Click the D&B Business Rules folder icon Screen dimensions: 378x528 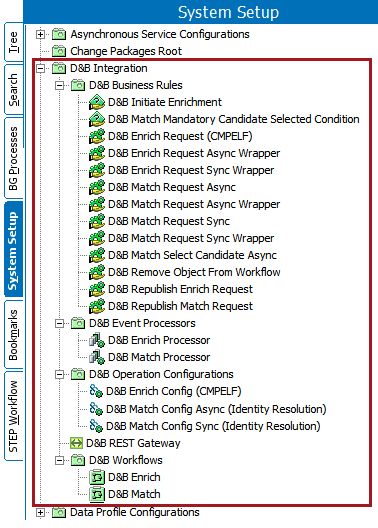point(78,85)
